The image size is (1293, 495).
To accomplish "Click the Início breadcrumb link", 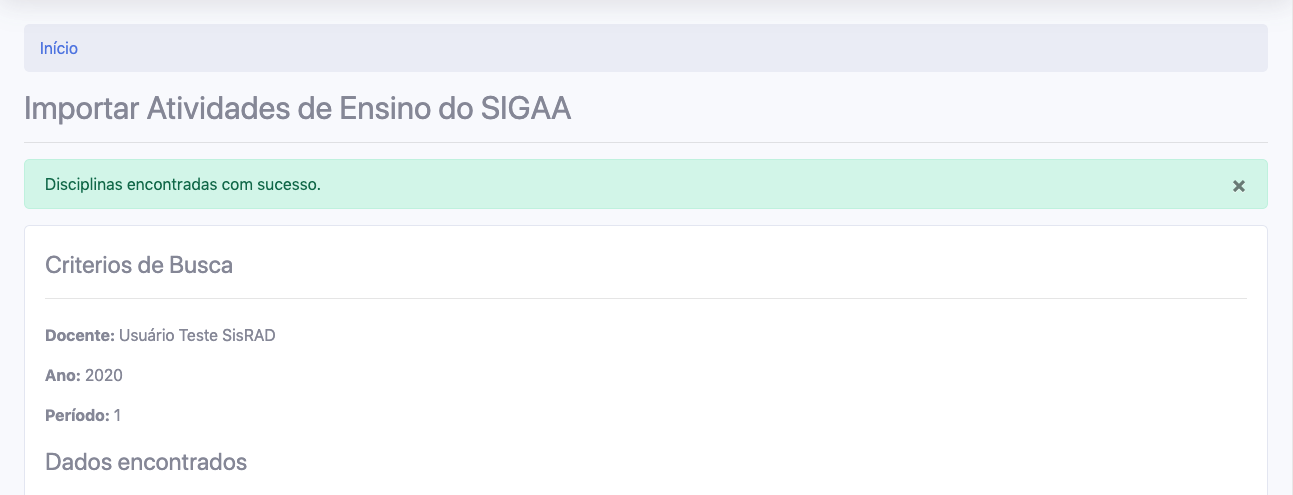I will [x=59, y=48].
